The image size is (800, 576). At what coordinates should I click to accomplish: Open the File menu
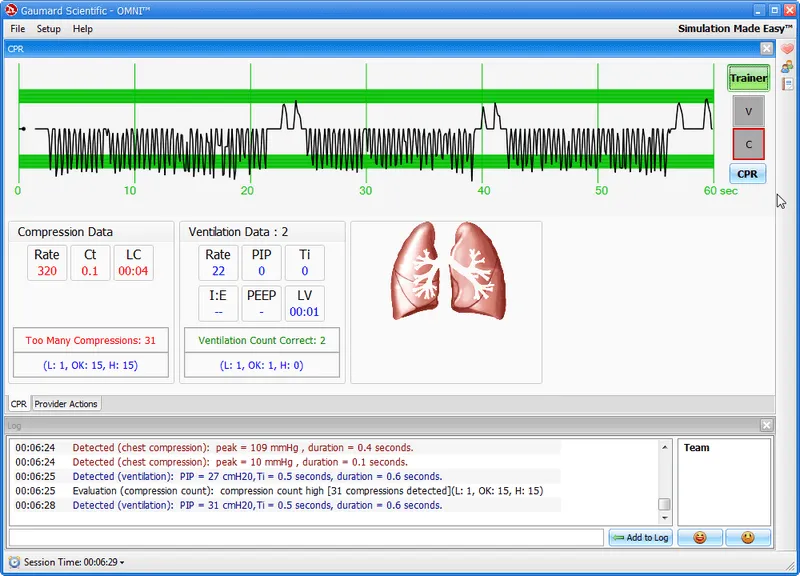point(18,29)
